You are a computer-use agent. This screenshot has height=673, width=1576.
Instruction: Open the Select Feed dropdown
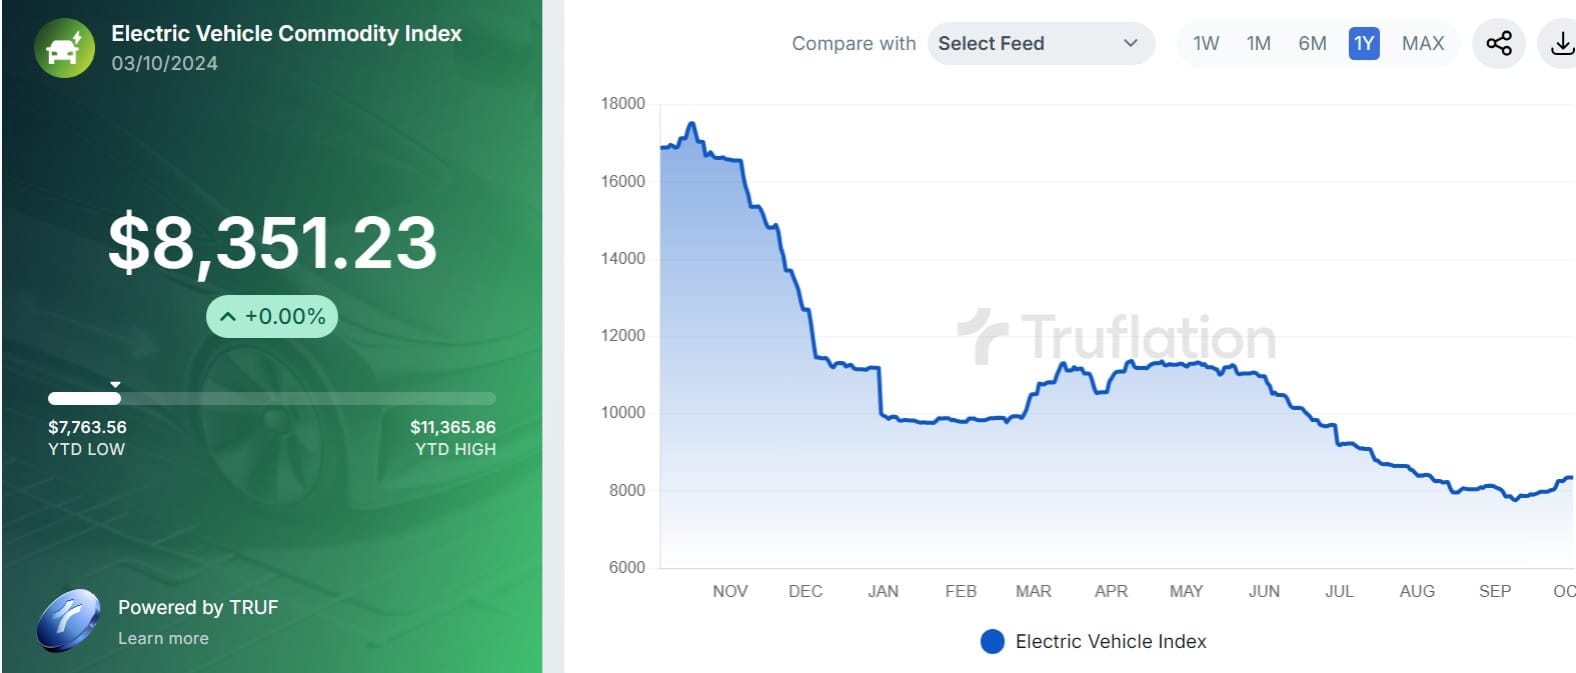click(x=1040, y=43)
